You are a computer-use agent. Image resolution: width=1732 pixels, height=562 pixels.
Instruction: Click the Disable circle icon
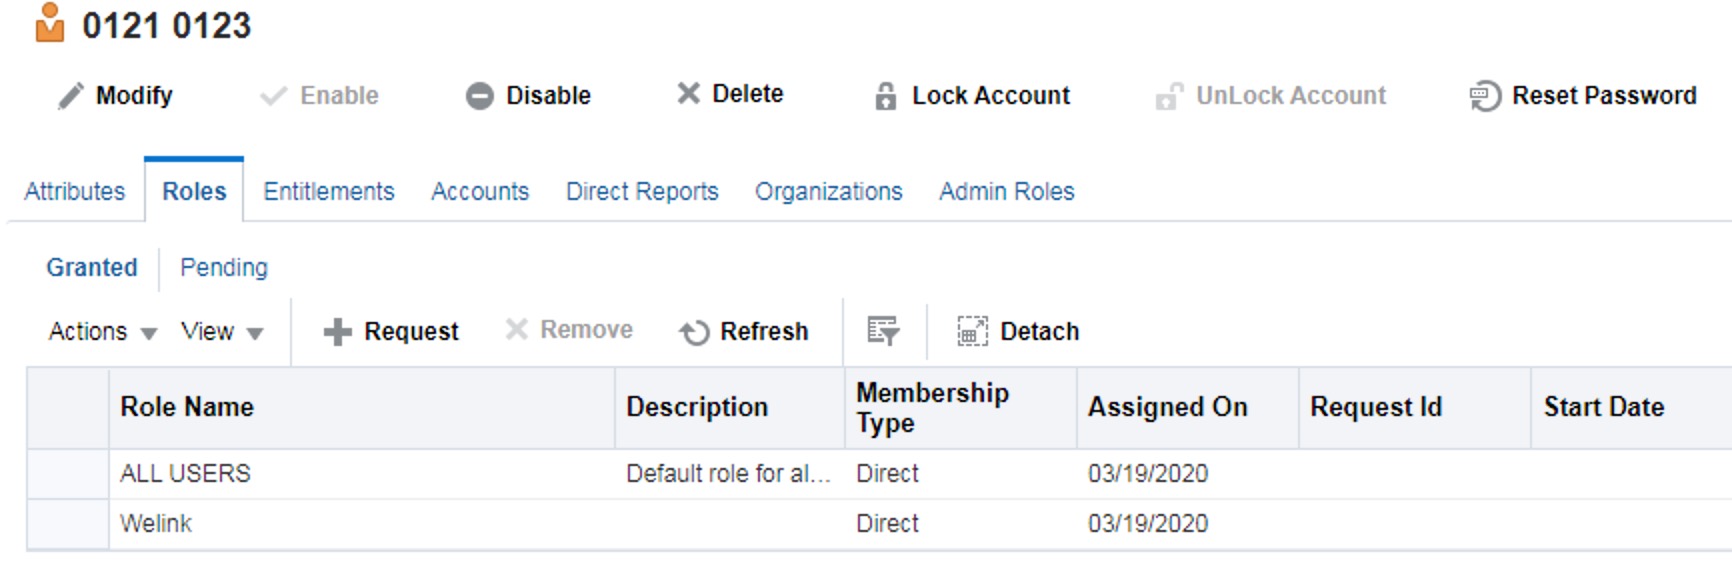[x=480, y=96]
